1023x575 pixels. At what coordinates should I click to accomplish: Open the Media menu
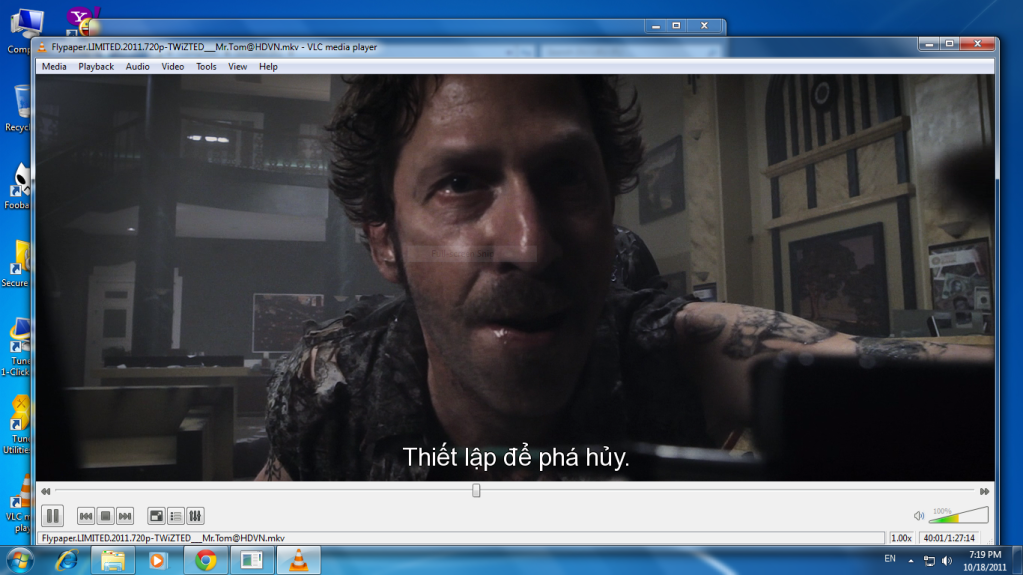54,67
